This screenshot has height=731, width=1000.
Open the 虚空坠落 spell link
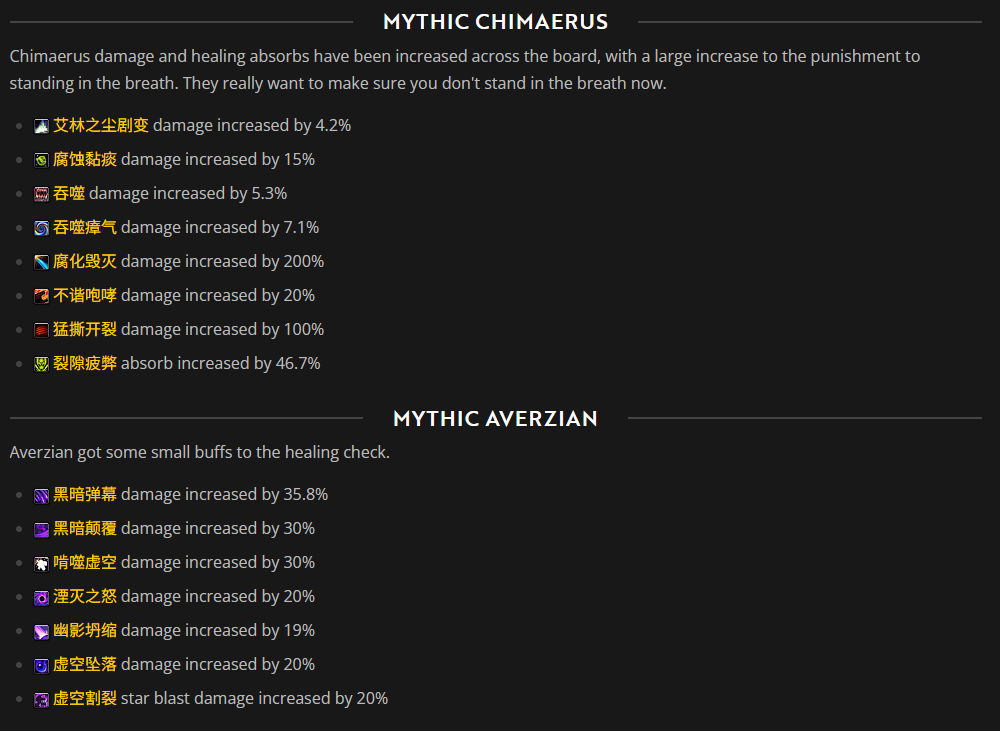pos(85,664)
